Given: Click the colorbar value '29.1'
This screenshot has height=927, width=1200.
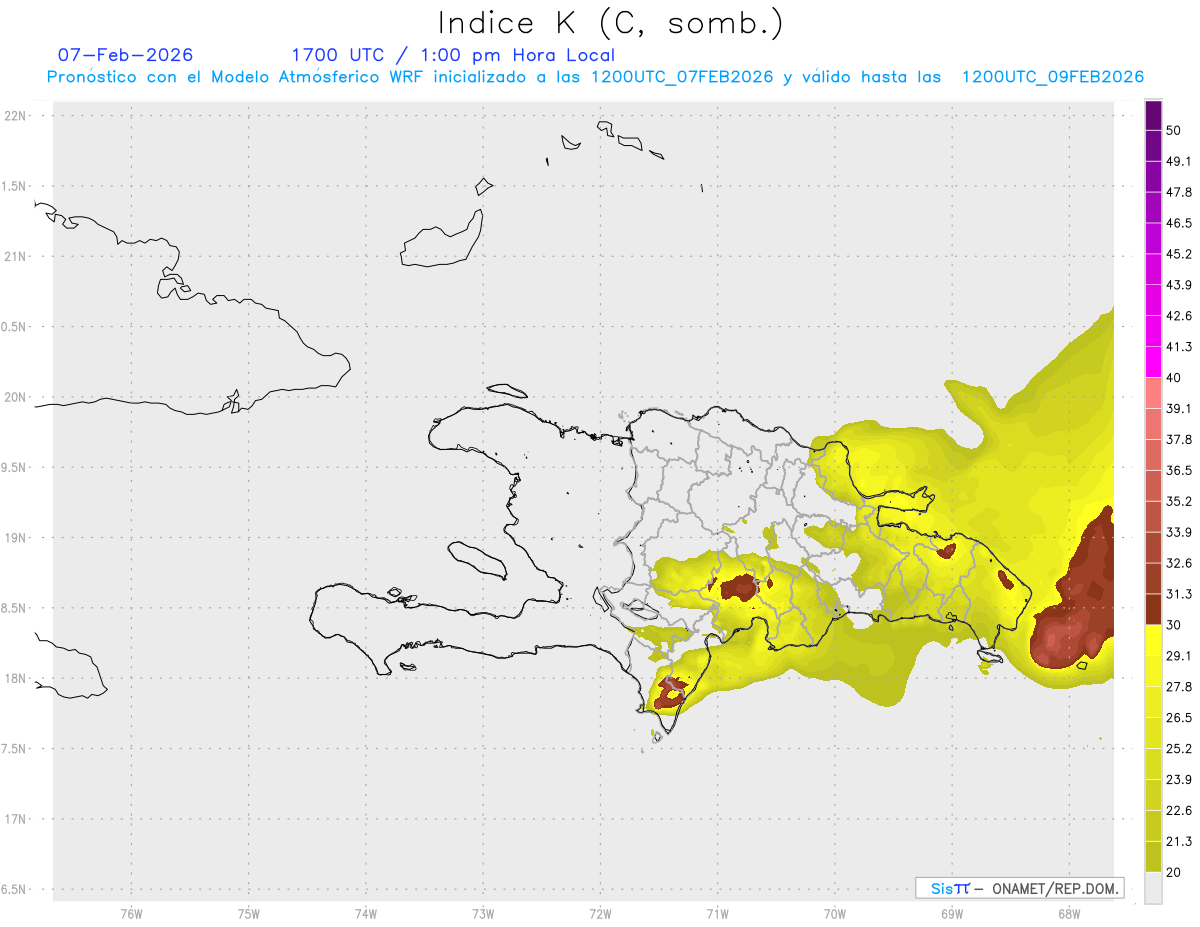Looking at the screenshot, I should 1179,656.
